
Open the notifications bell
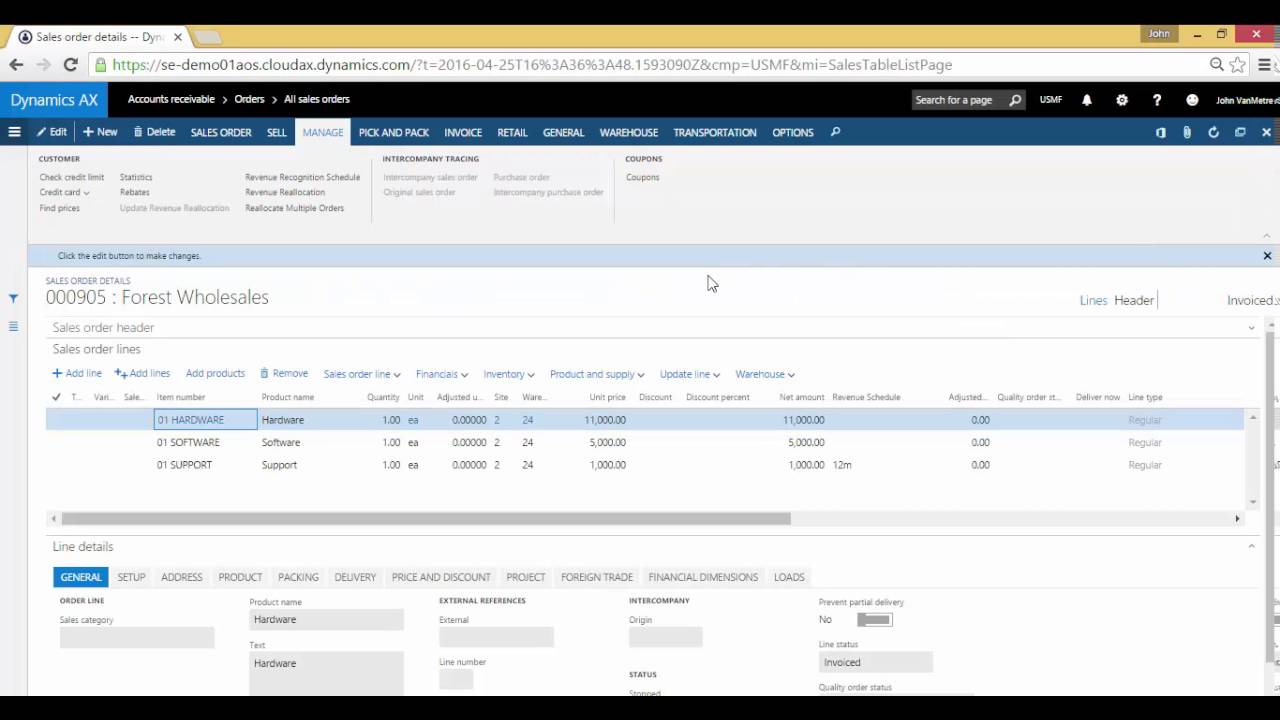pos(1087,100)
